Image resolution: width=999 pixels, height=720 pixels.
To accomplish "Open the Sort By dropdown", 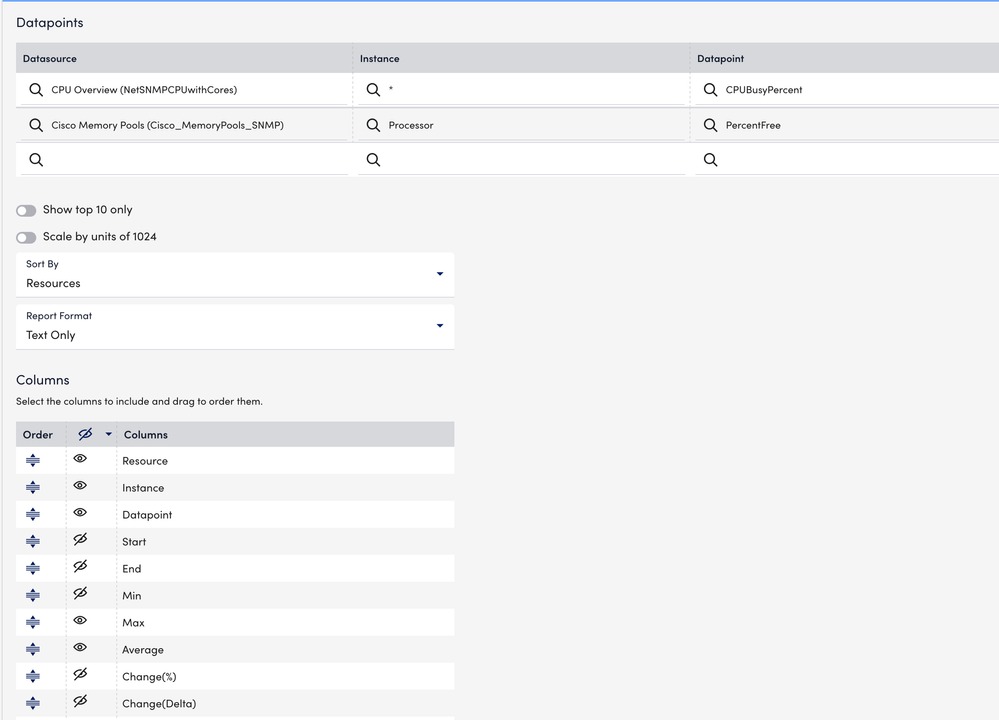I will tap(235, 275).
